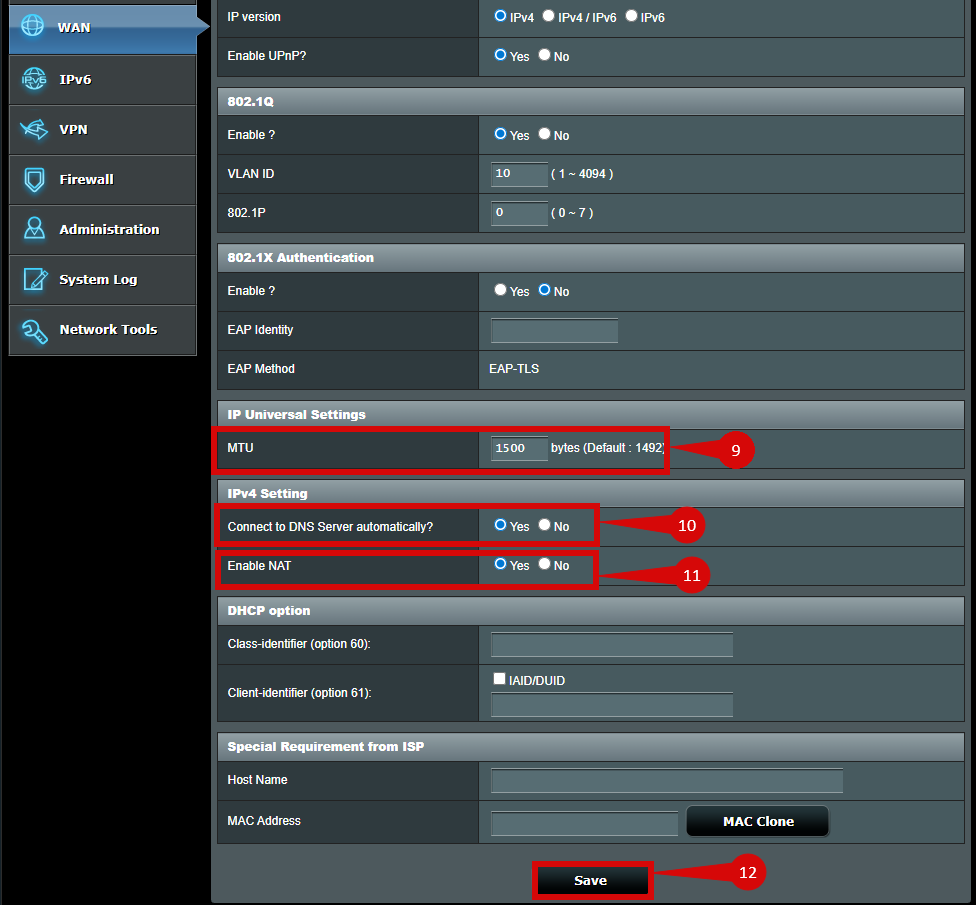This screenshot has width=976, height=905.
Task: Open the IPv6 sidebar icon
Action: point(33,79)
